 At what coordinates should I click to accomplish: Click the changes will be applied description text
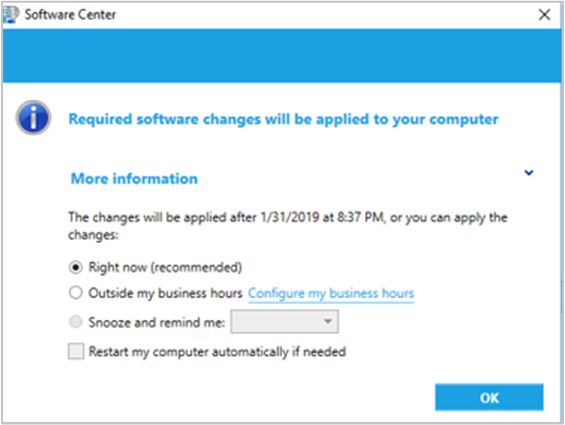coord(288,226)
